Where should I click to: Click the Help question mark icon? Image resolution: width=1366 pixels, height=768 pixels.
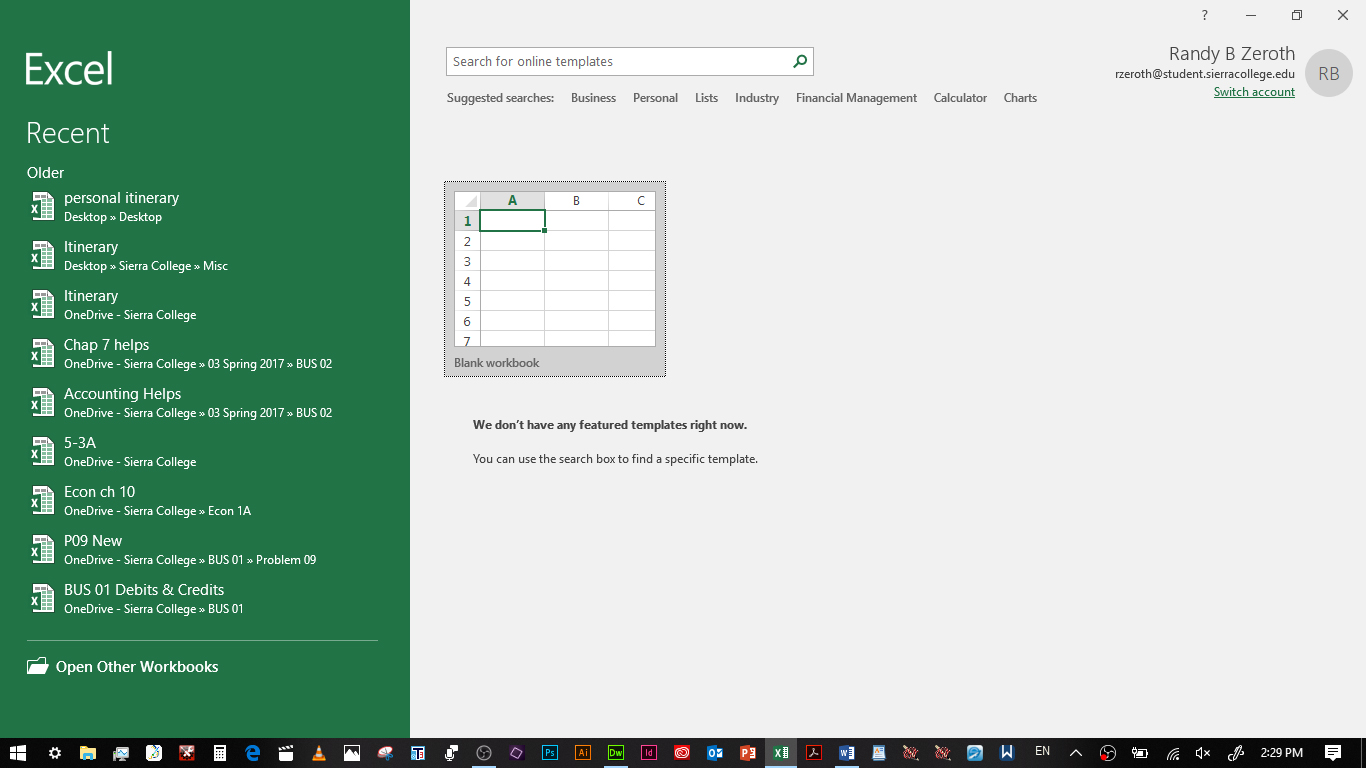point(1205,15)
